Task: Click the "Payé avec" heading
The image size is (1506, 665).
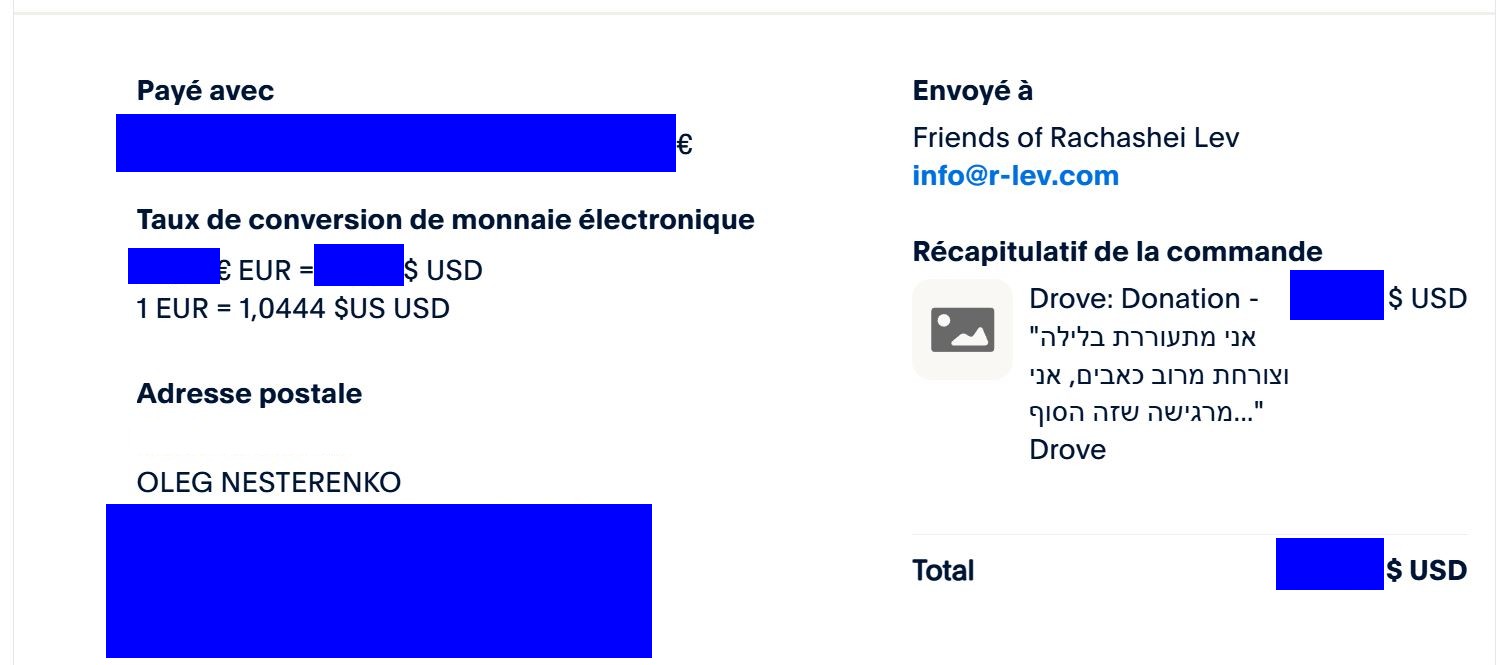Action: [205, 91]
